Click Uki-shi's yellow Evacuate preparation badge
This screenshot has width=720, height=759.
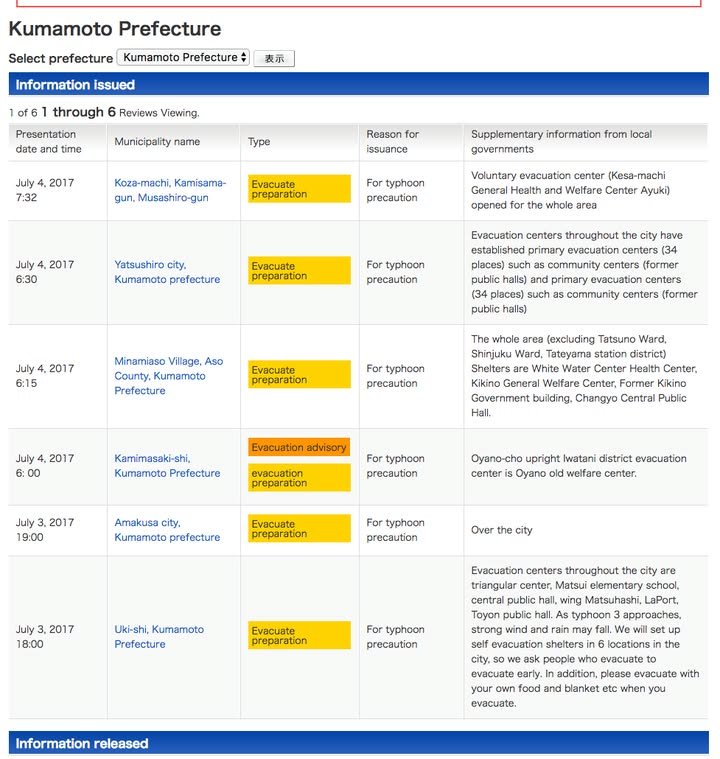(x=299, y=636)
